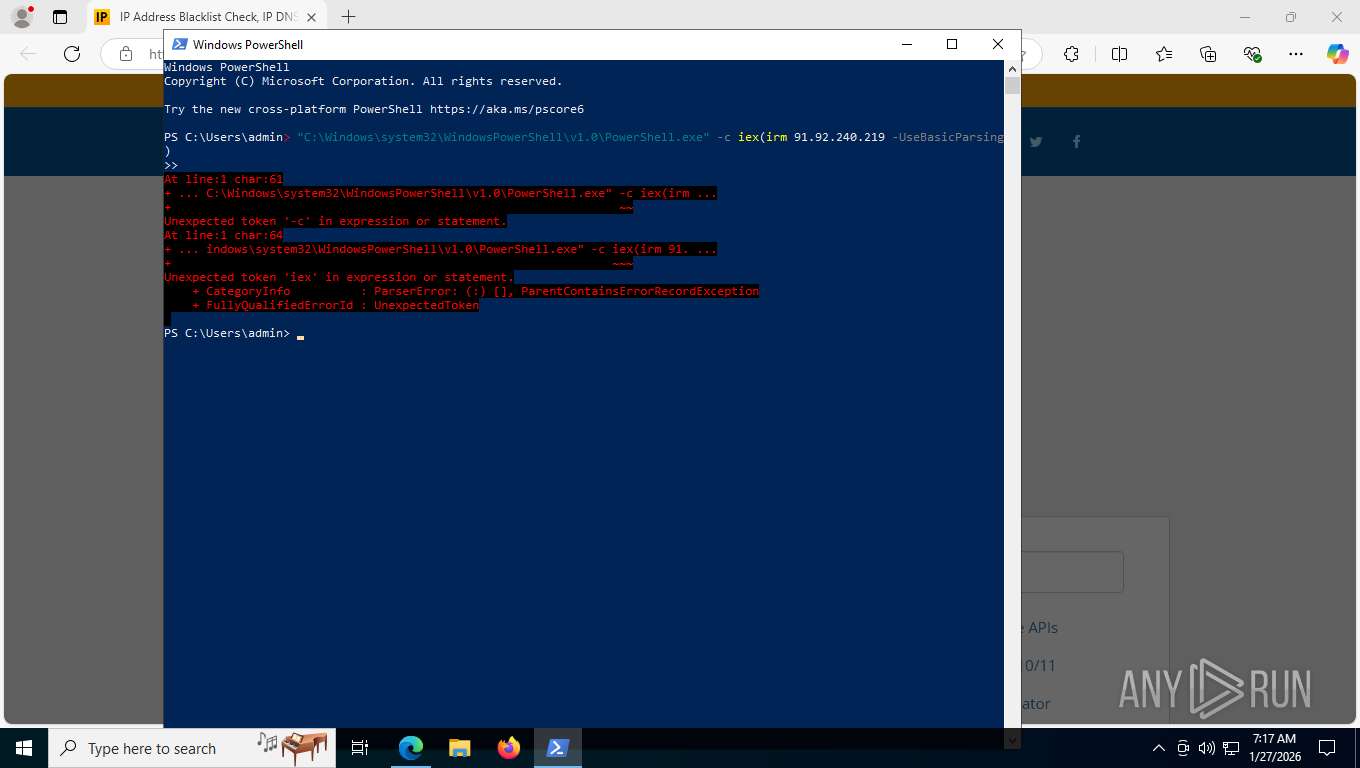The height and width of the screenshot is (768, 1360).
Task: Minimize the PowerShell window
Action: (x=906, y=44)
